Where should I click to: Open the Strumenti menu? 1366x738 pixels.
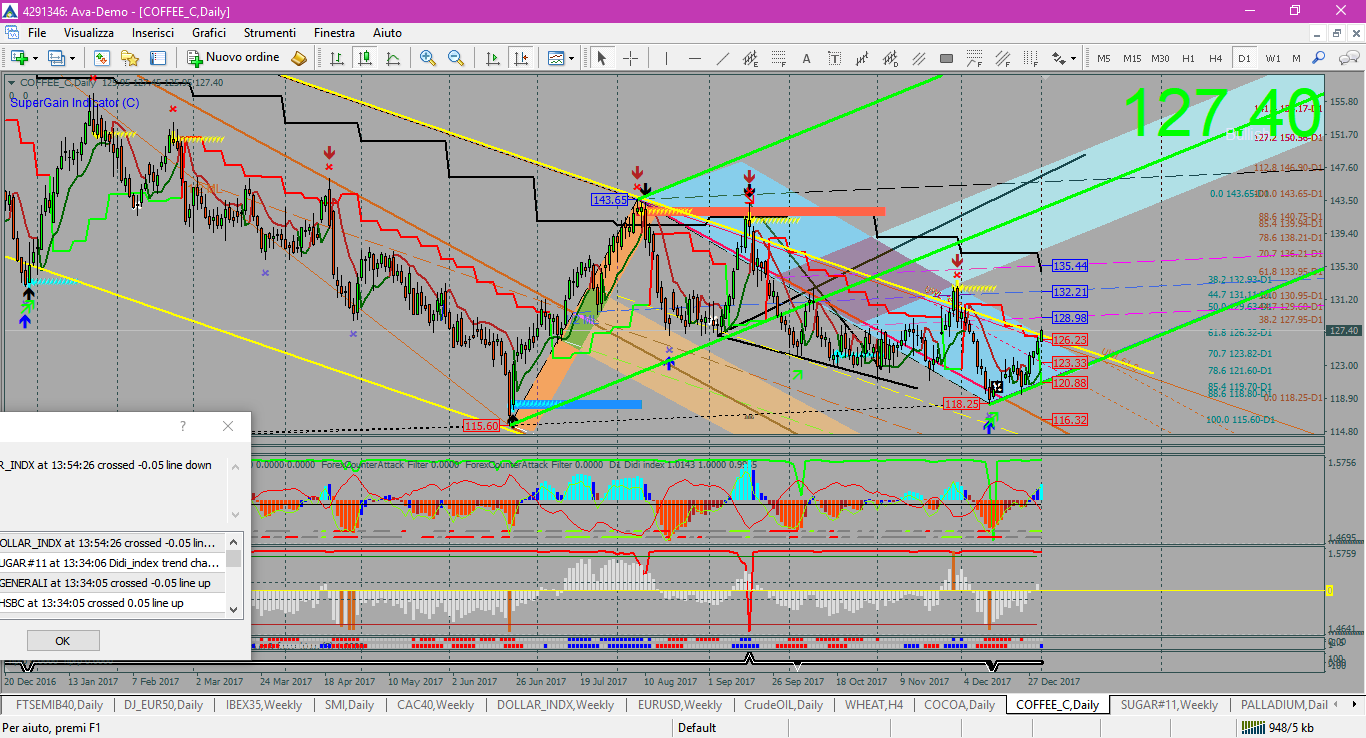click(x=269, y=33)
